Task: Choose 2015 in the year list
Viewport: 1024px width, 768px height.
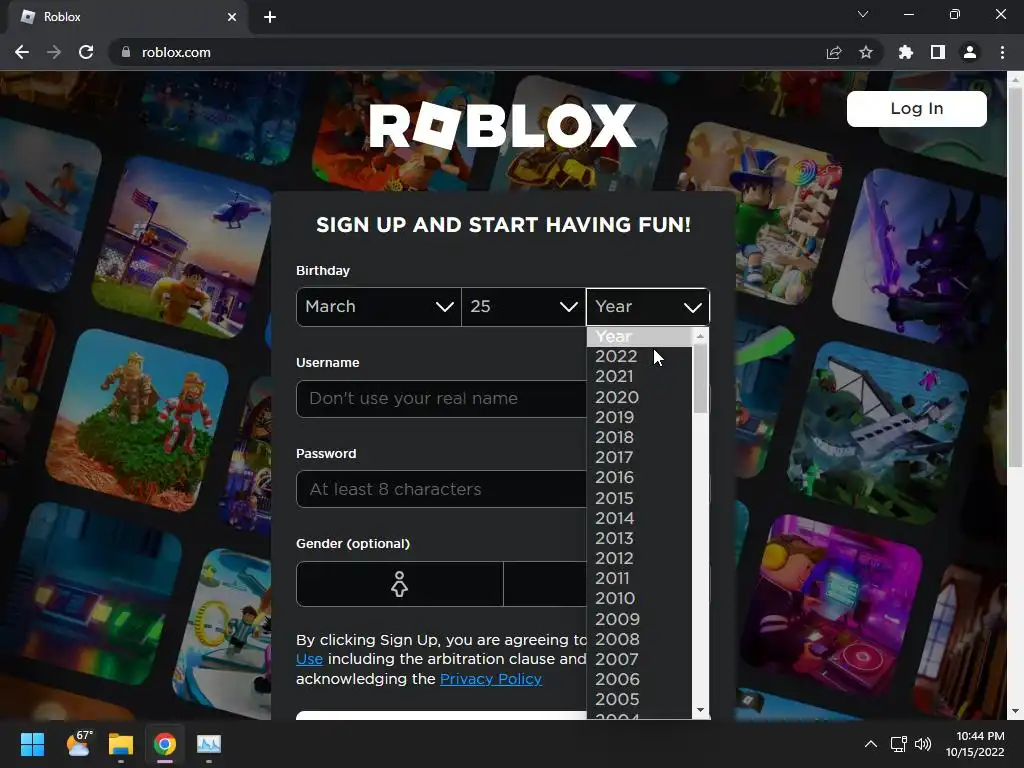Action: tap(639, 498)
